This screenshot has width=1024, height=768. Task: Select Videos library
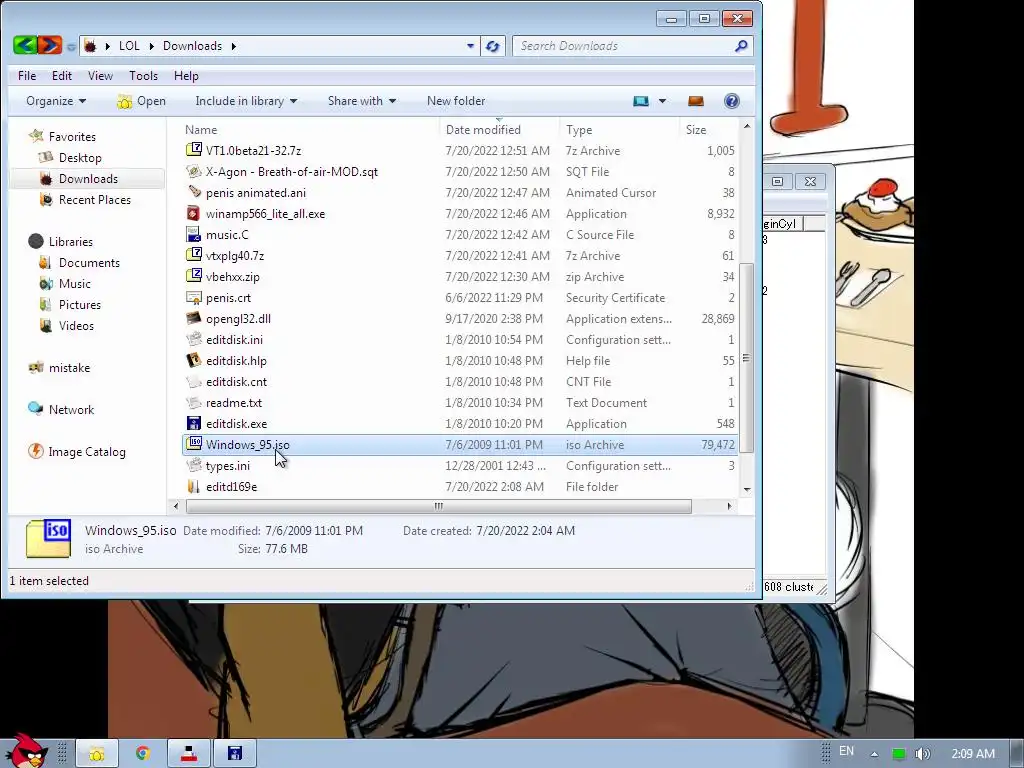[x=76, y=325]
